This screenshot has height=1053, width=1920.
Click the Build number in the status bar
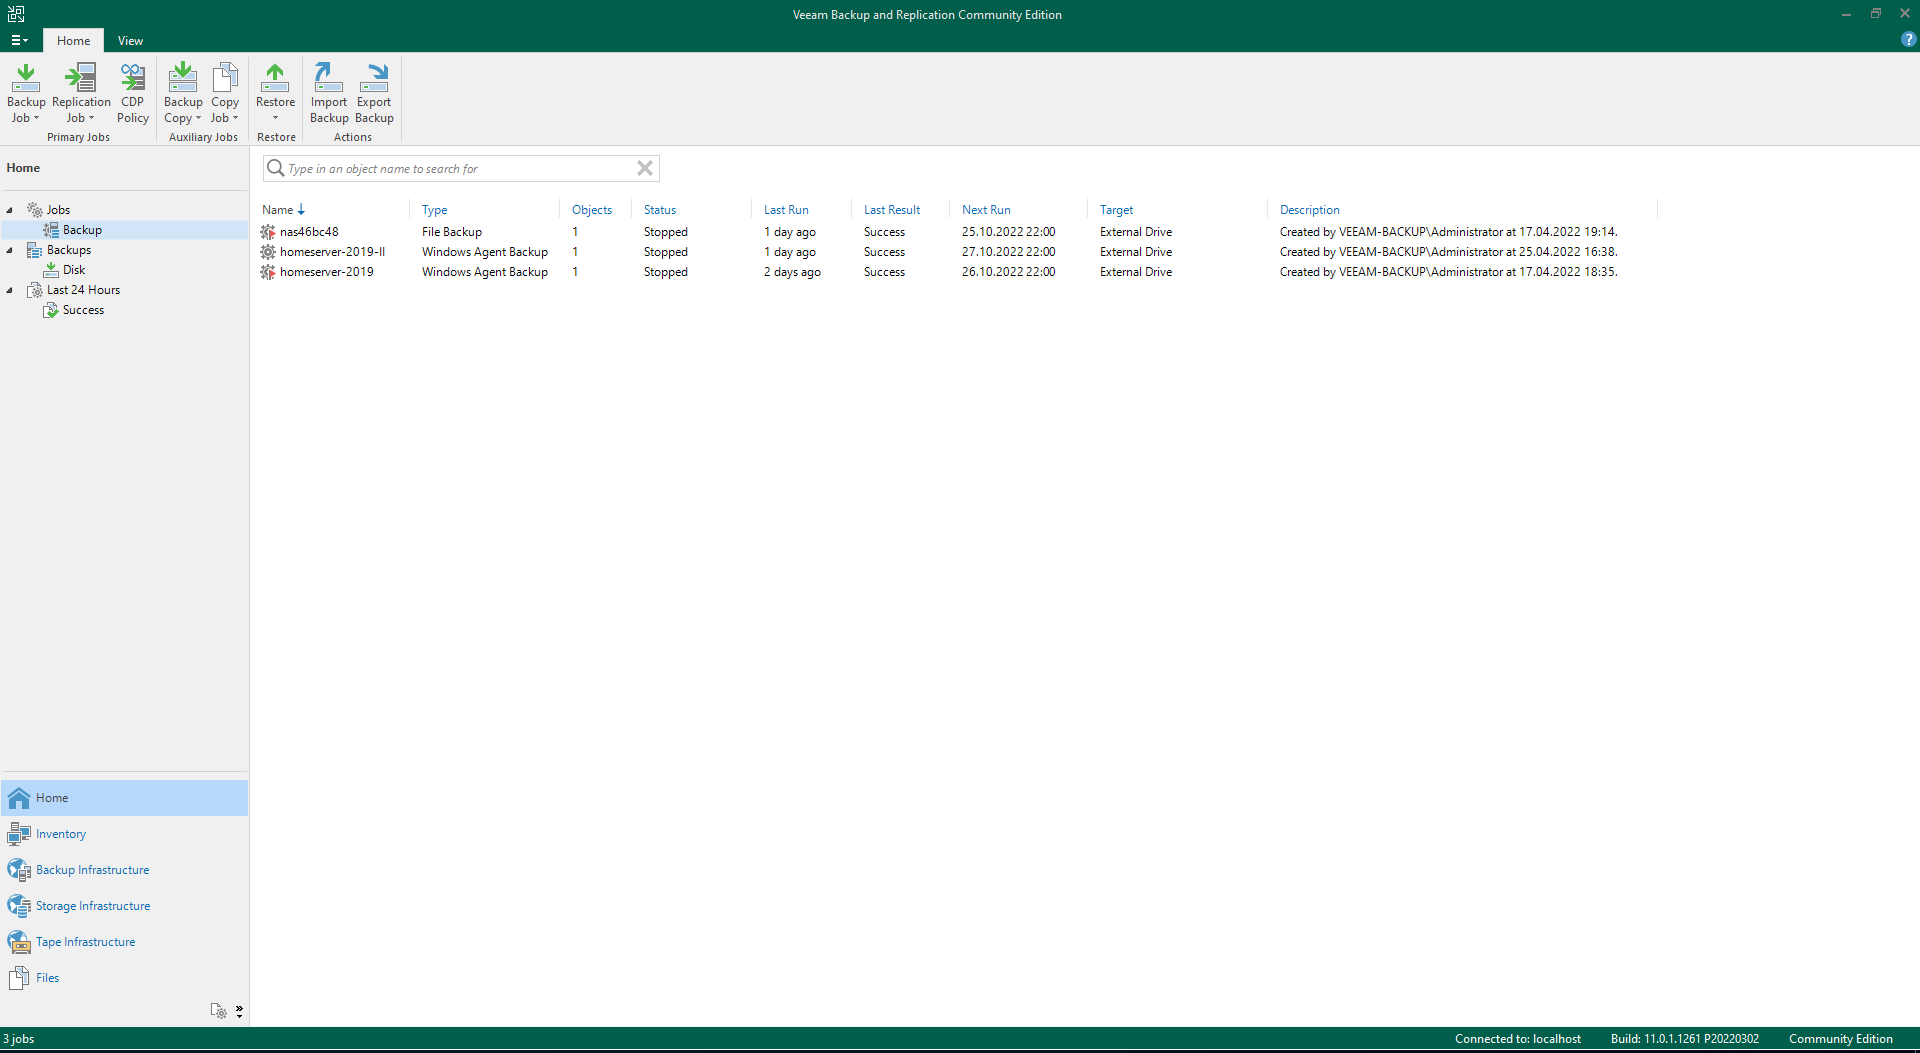click(x=1684, y=1039)
